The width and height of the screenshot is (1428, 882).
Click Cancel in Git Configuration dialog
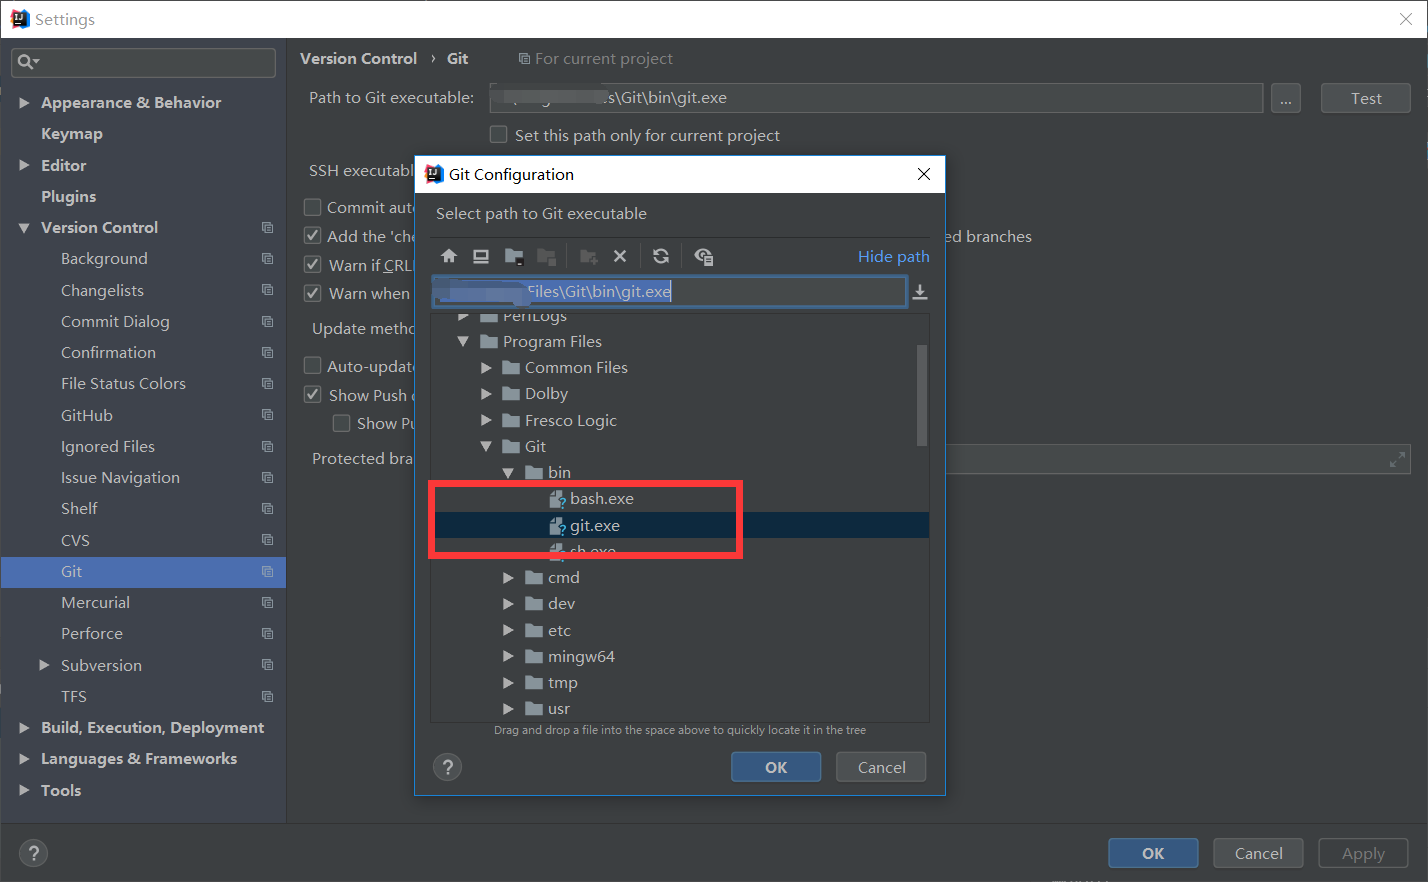(x=882, y=767)
